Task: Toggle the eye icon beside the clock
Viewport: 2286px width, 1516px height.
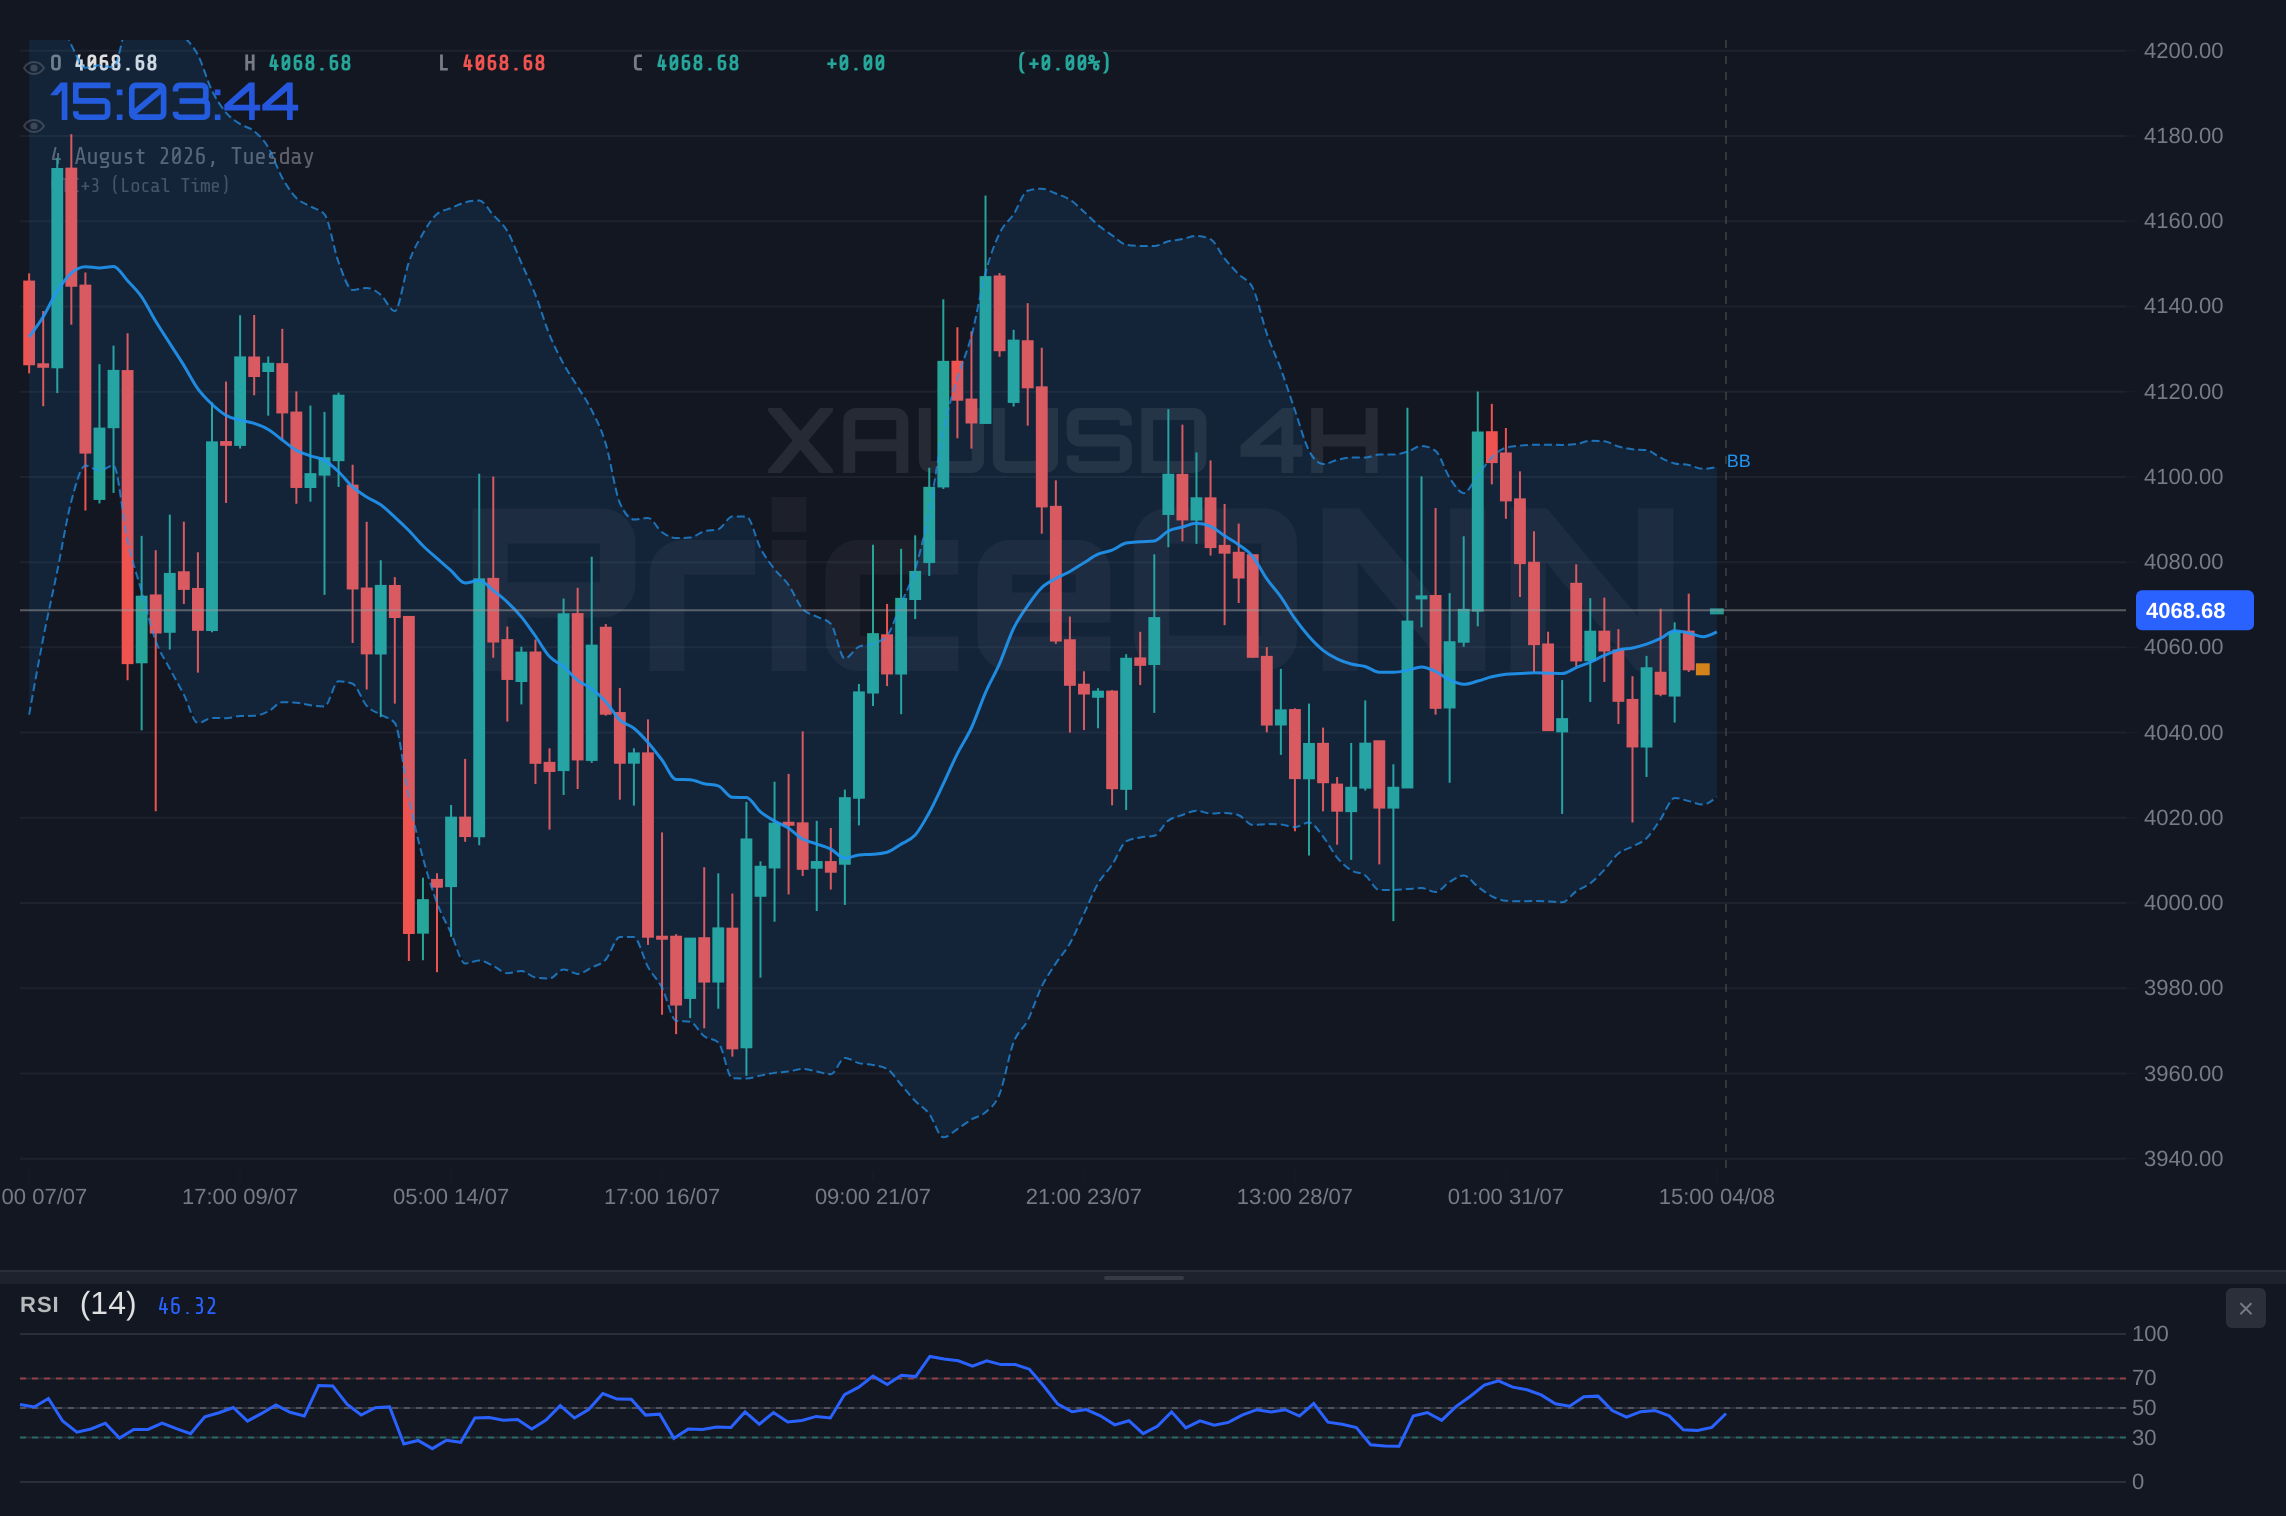Action: [33, 126]
